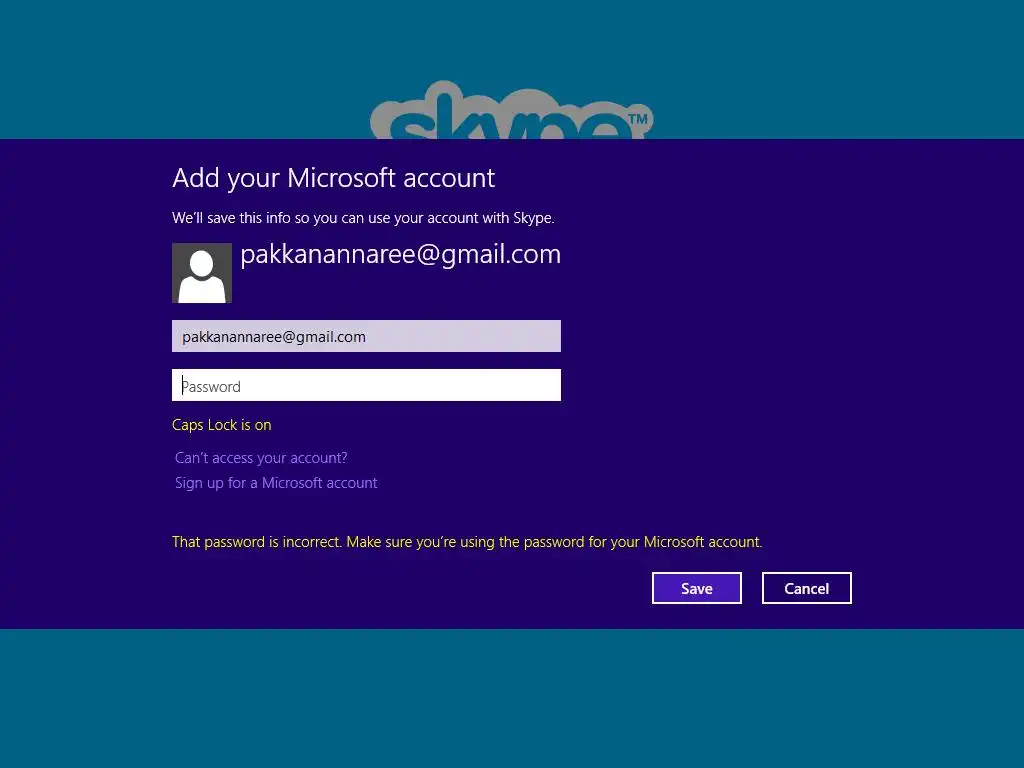Click the "Password" placeholder text
The height and width of the screenshot is (768, 1024).
pos(211,387)
